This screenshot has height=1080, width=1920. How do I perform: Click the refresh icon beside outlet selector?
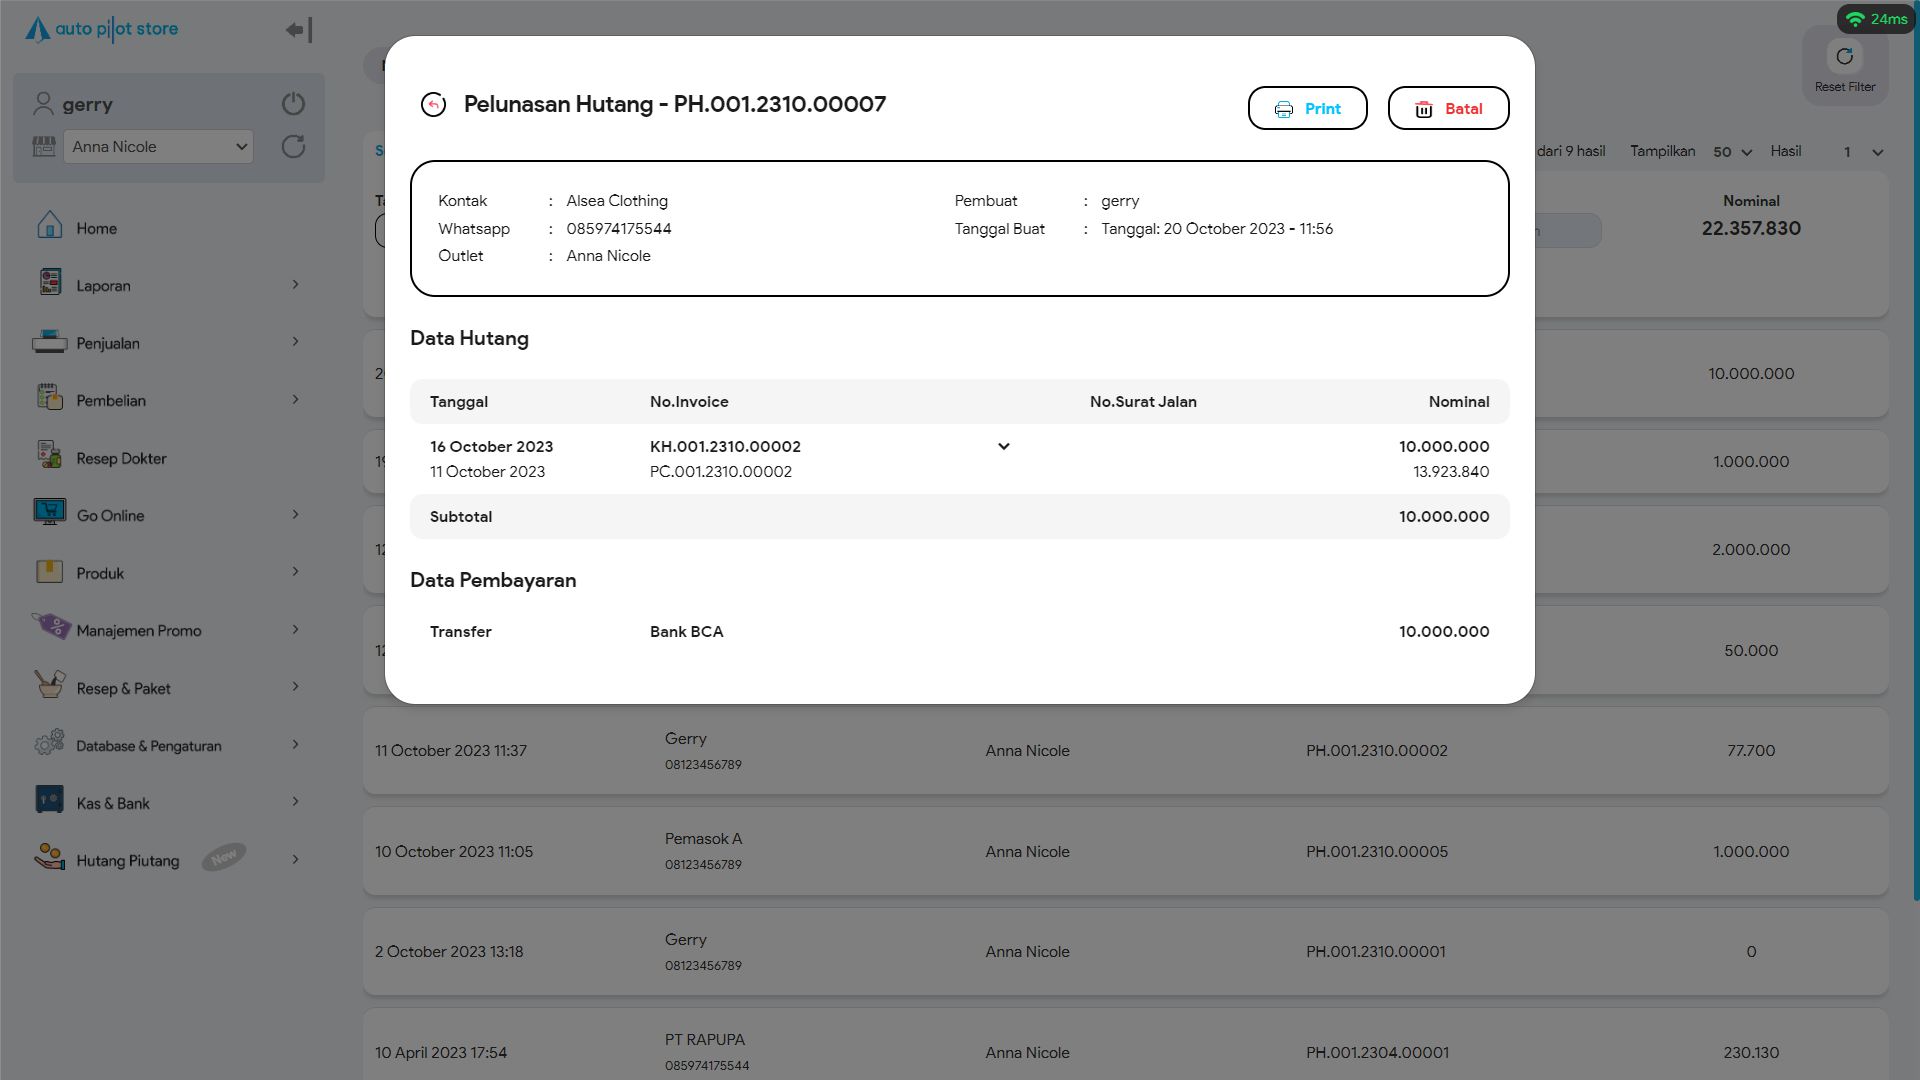pyautogui.click(x=293, y=147)
